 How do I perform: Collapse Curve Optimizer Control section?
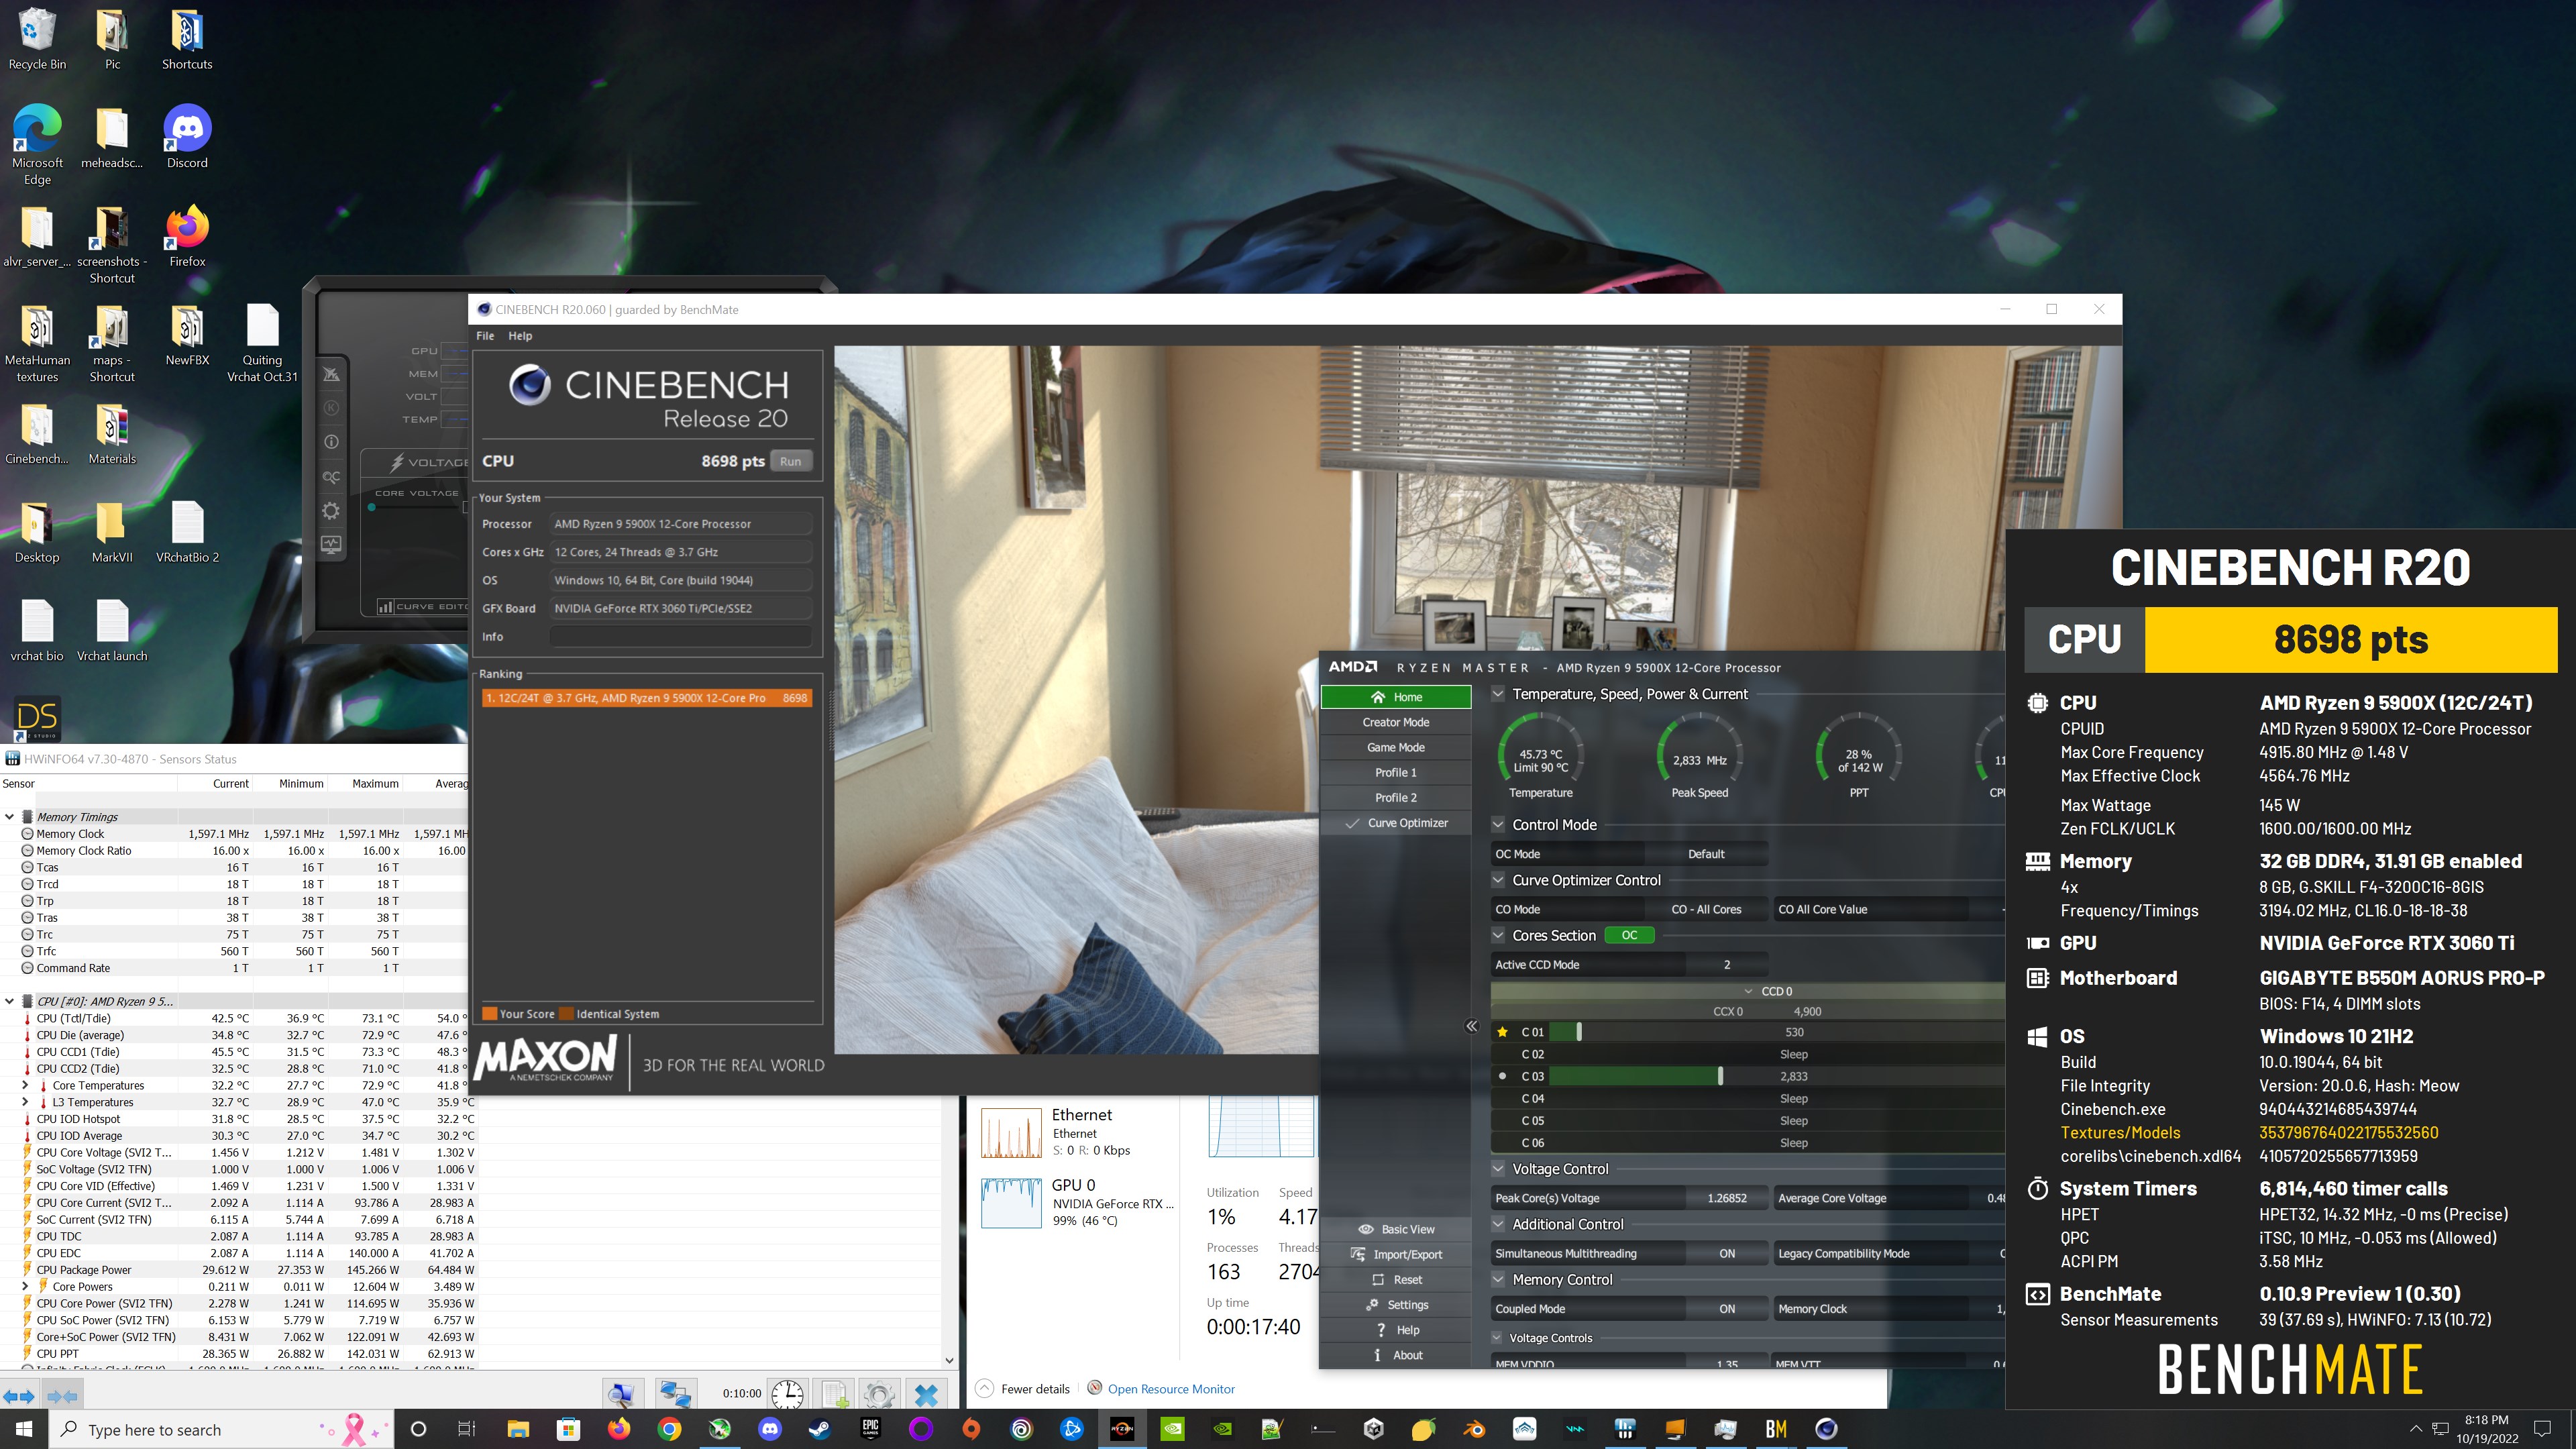(x=1498, y=880)
